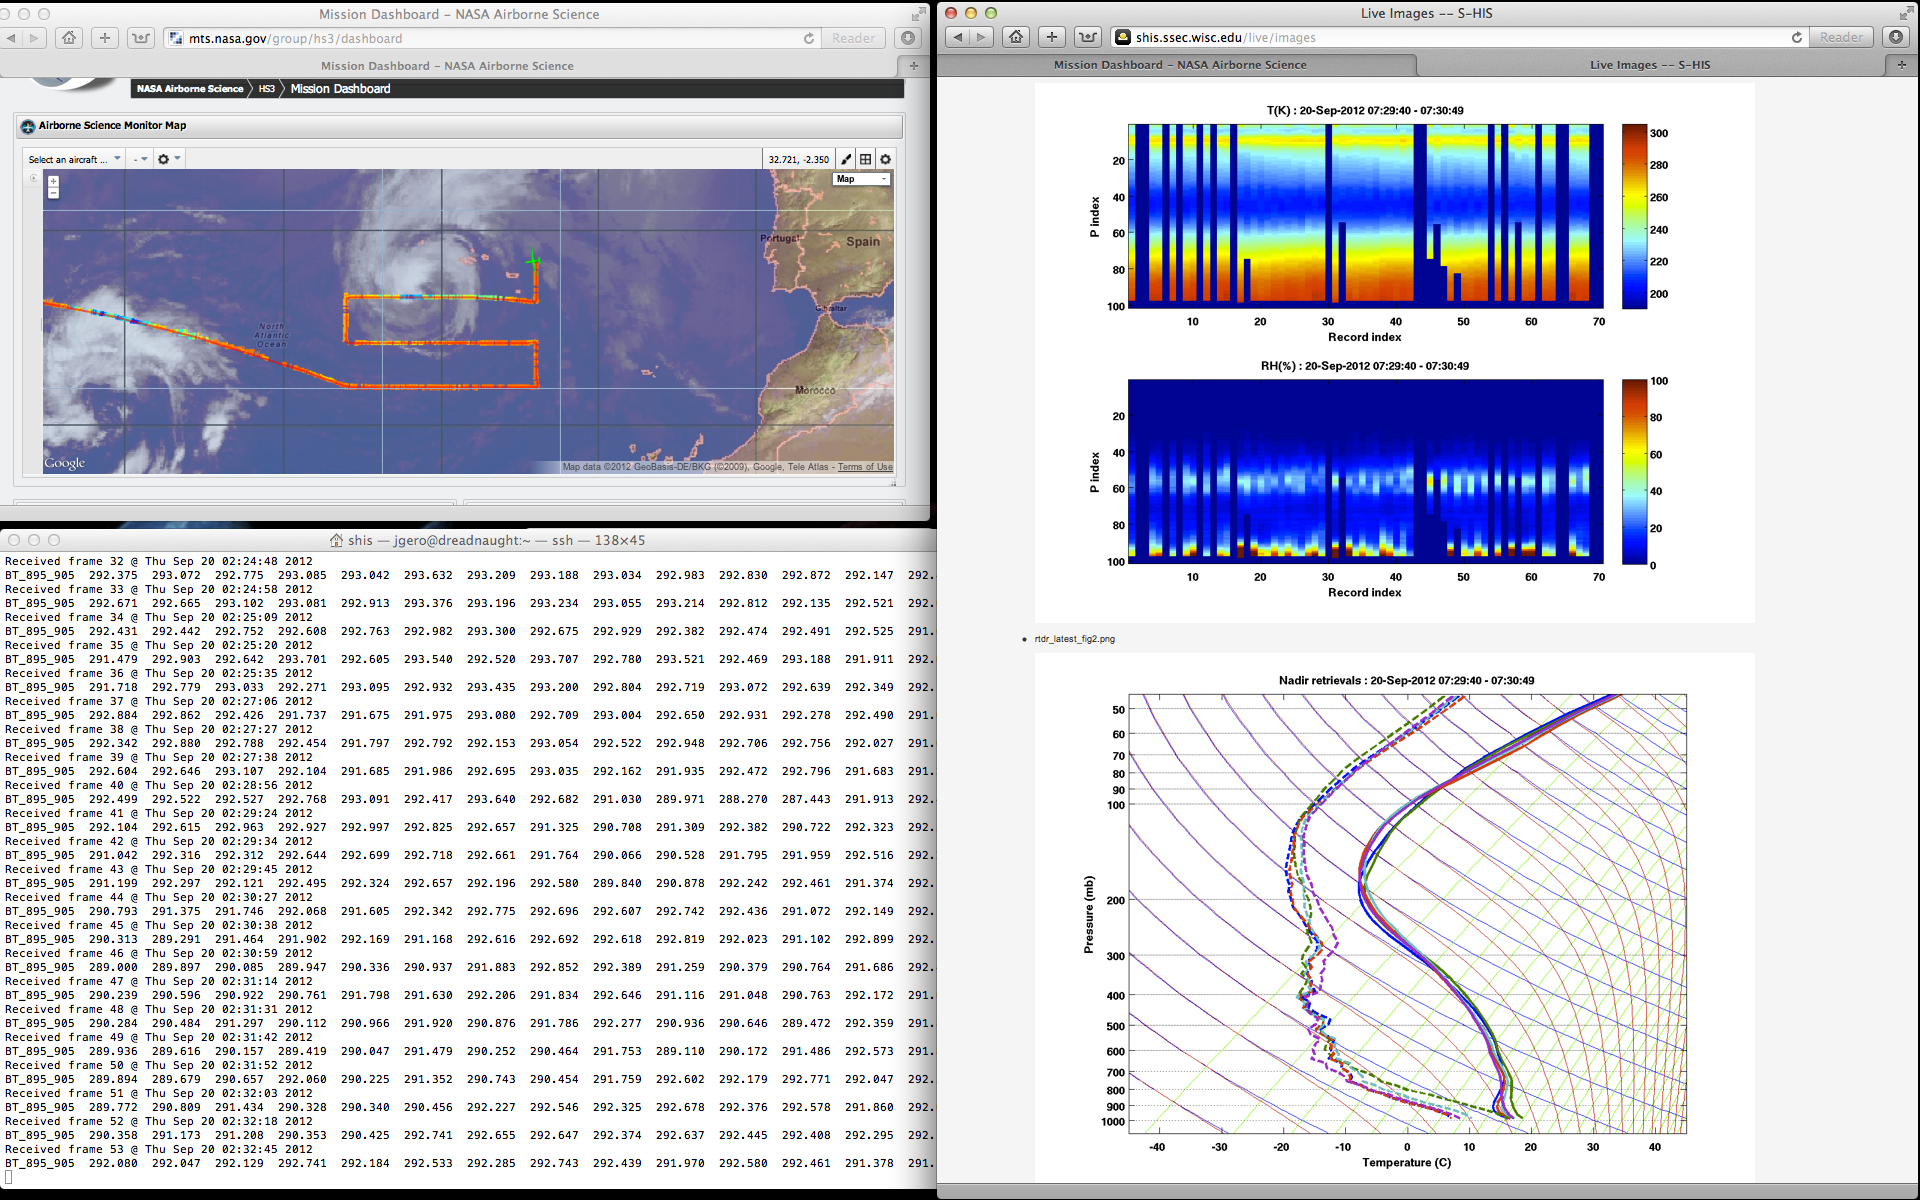Reload the shis.ssec.wisc.edu page
This screenshot has width=1920, height=1200.
(x=1797, y=37)
